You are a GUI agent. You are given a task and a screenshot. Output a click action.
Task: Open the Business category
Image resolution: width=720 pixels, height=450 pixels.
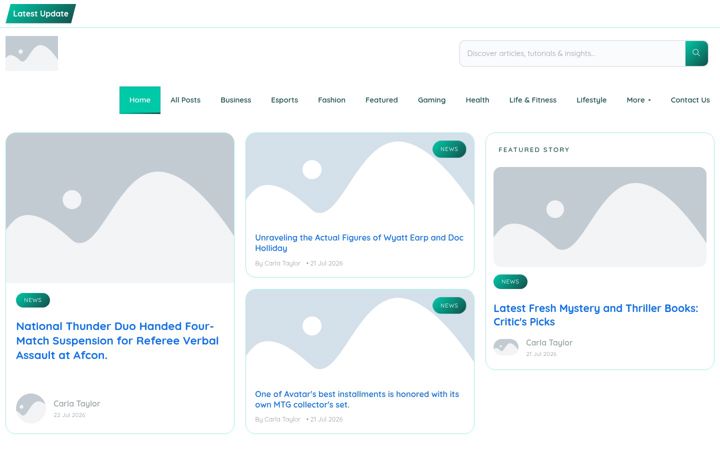(236, 100)
